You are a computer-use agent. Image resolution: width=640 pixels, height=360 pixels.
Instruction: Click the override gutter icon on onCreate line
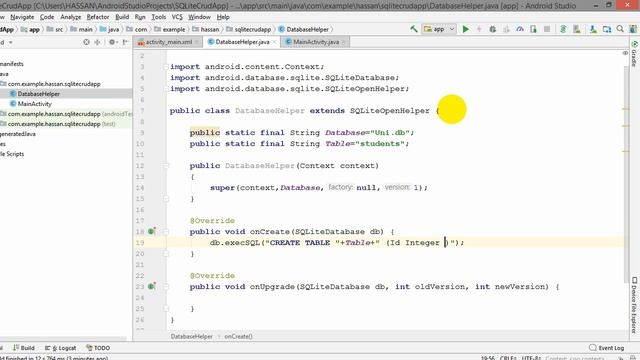[151, 231]
